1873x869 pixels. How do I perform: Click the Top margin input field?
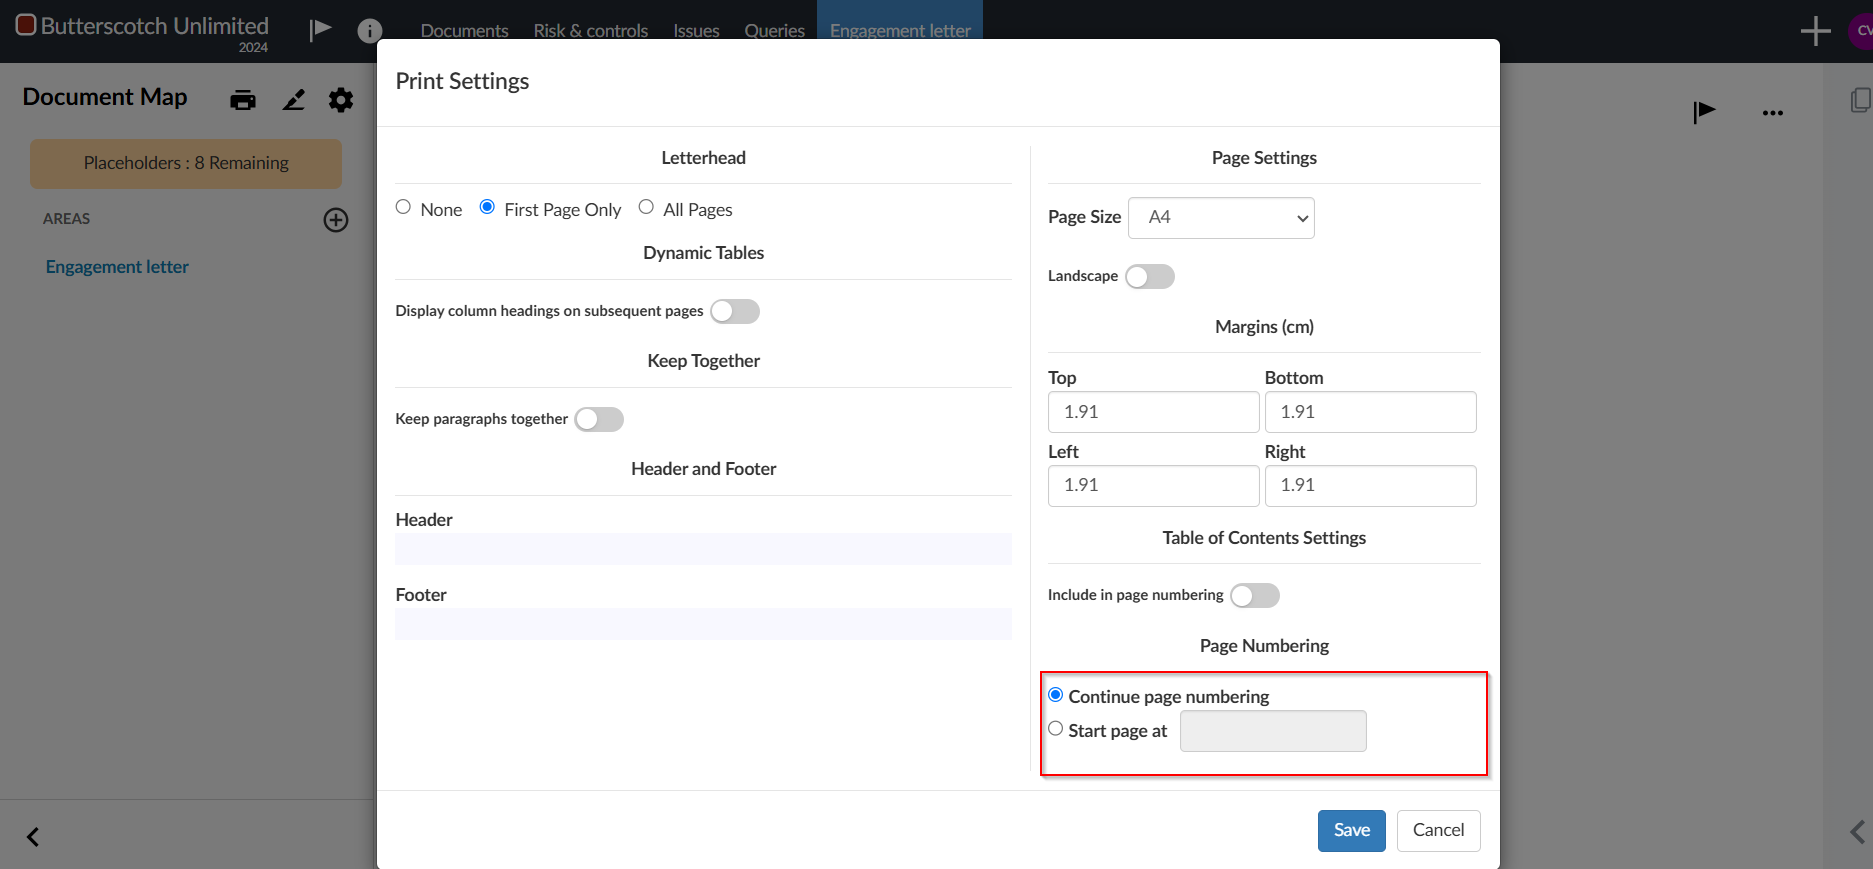(x=1153, y=412)
